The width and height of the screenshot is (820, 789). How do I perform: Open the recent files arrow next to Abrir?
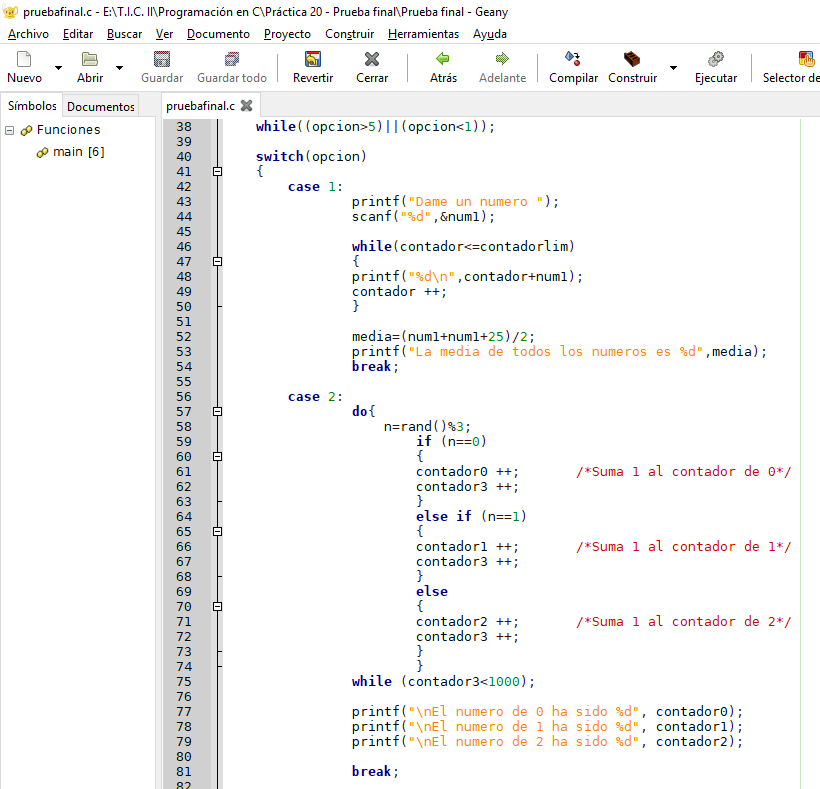click(x=119, y=67)
